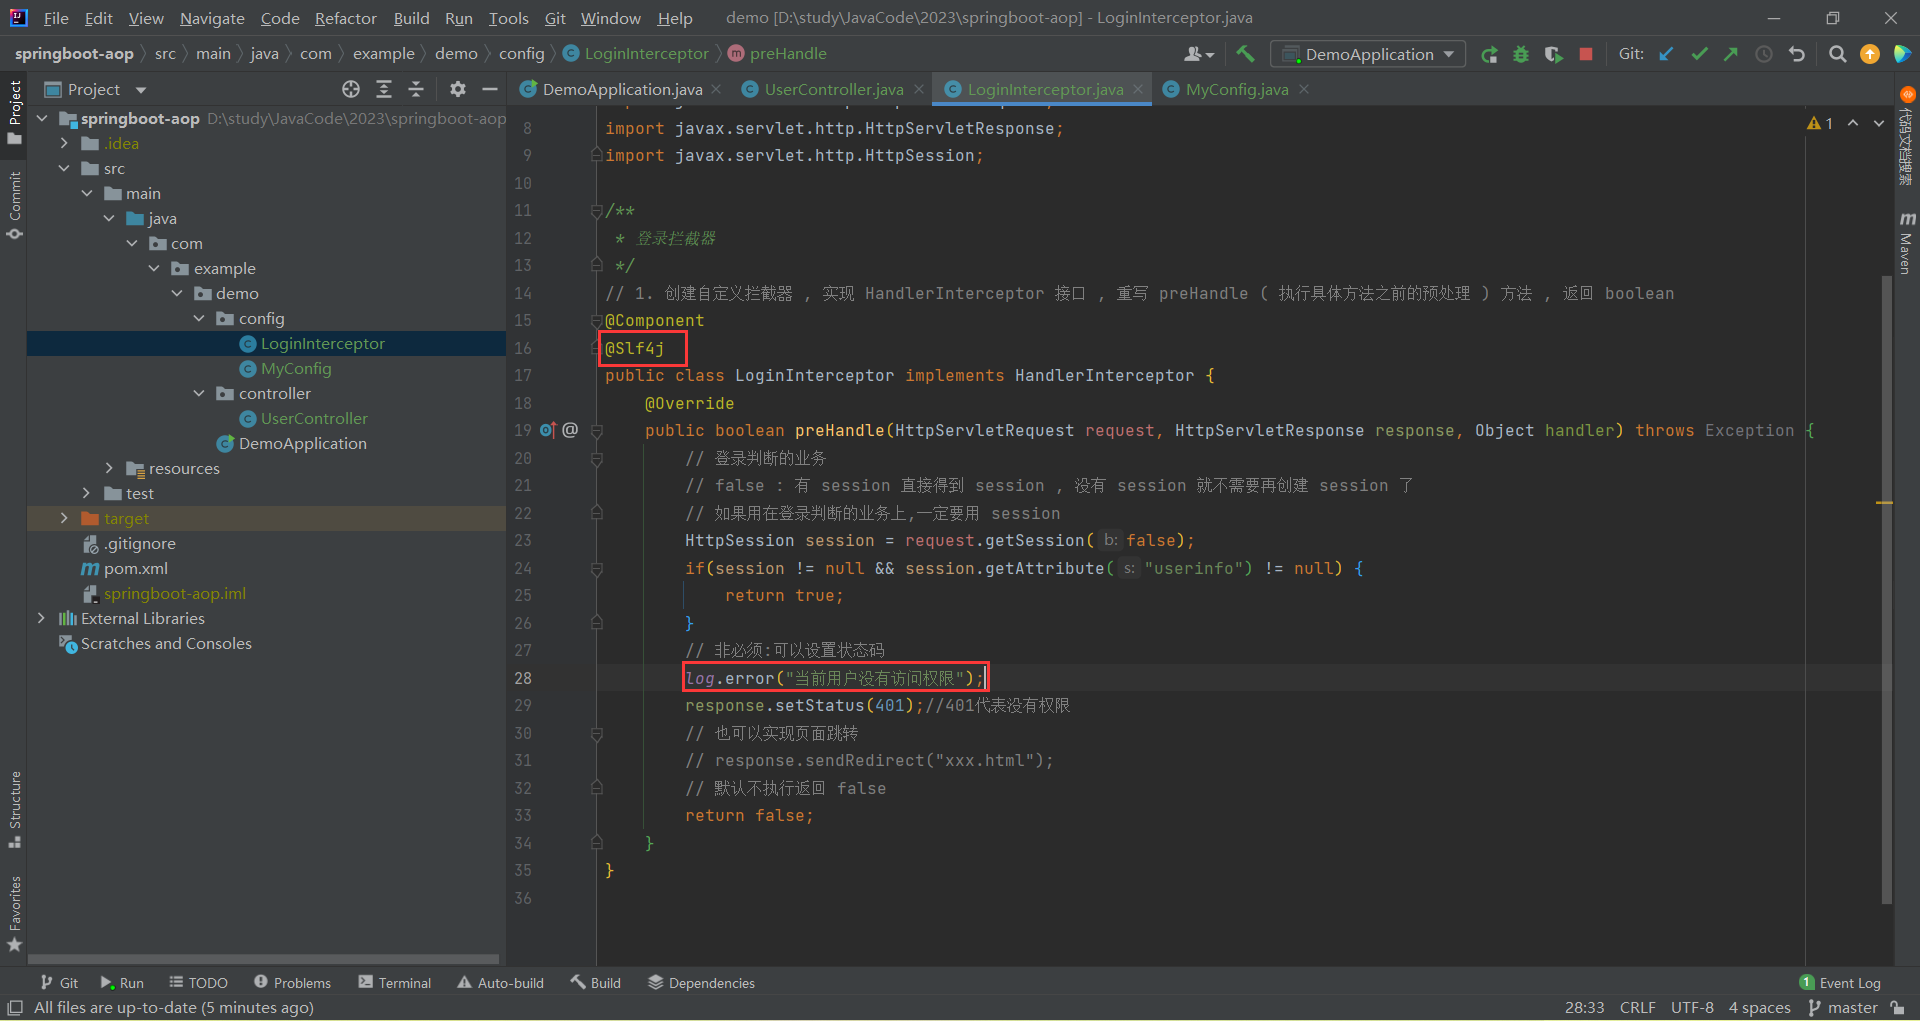Hide the Project tool window
Screen dimensions: 1920x1021
click(x=490, y=89)
